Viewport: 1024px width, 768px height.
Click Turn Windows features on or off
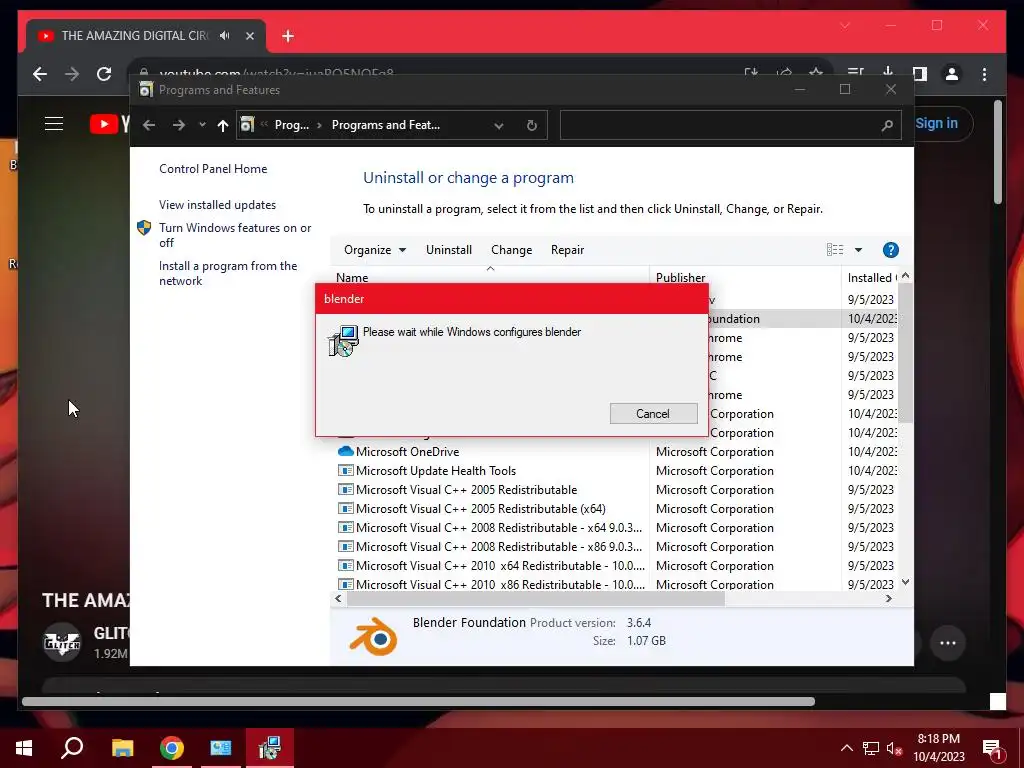click(235, 235)
